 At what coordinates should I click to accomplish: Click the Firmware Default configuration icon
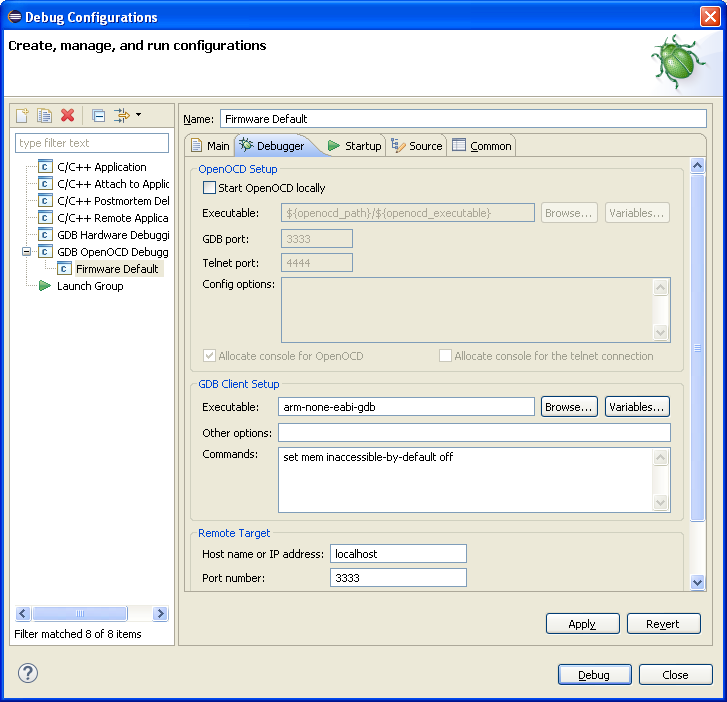(x=64, y=269)
